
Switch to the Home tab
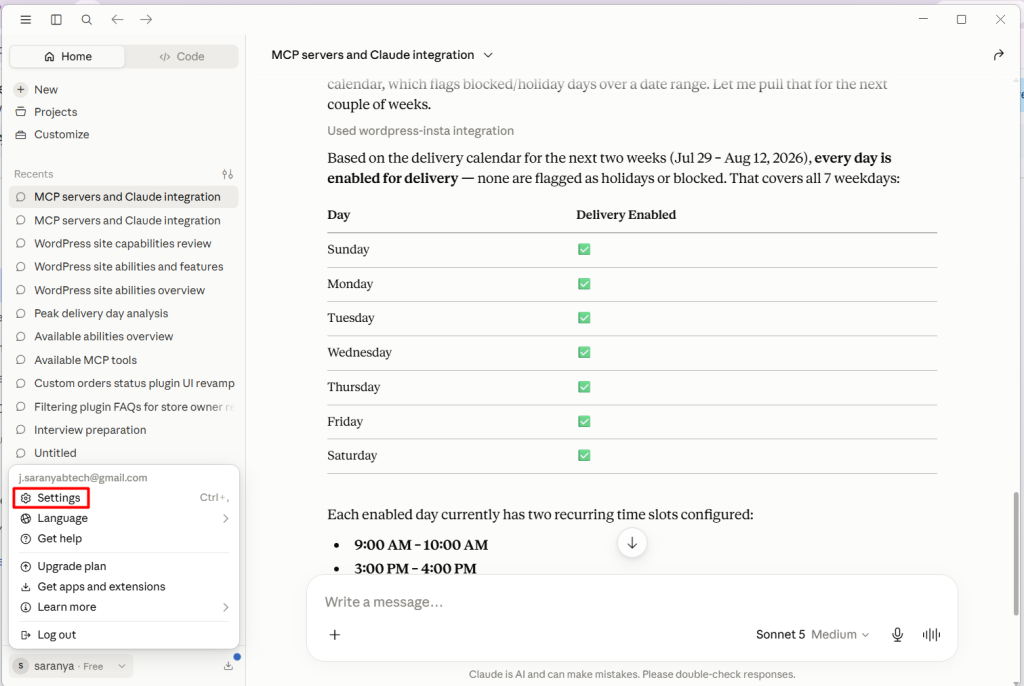click(67, 57)
